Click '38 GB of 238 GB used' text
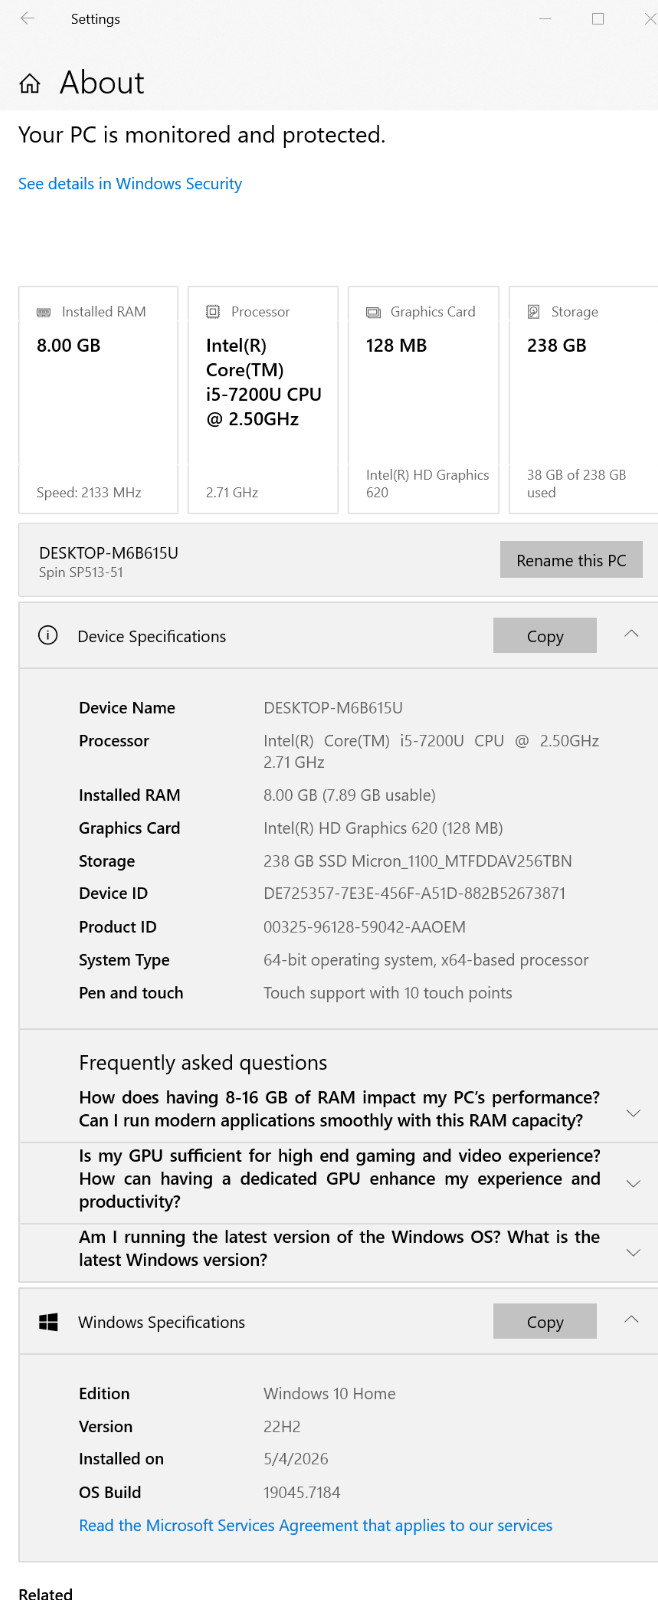The width and height of the screenshot is (658, 1600). pos(576,483)
